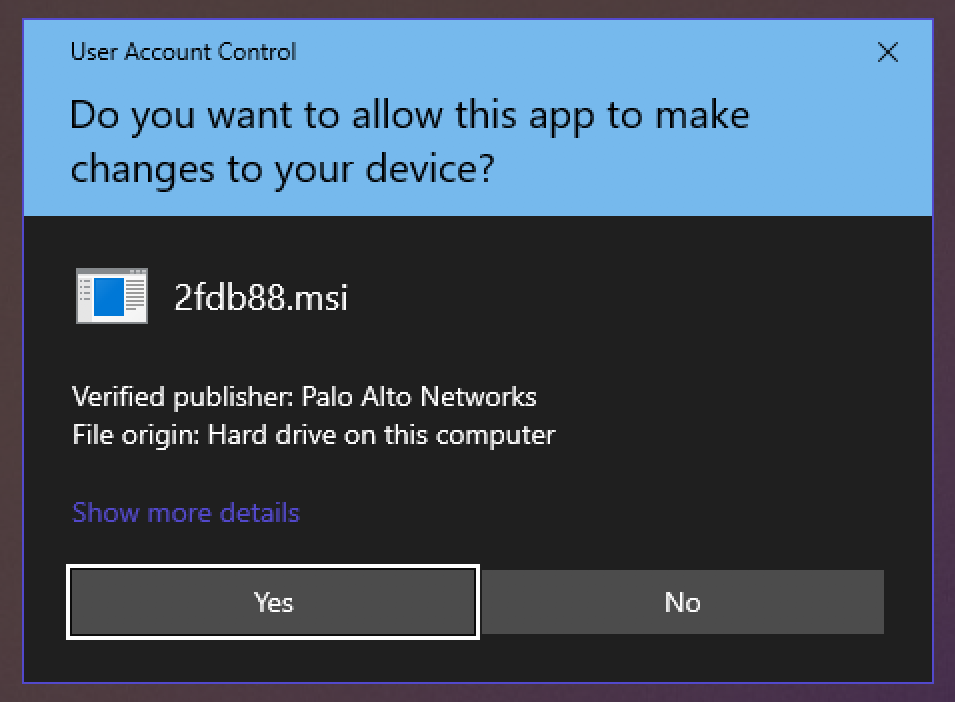Choose the highlighted Yes button
Viewport: 955px width, 702px height.
pos(273,602)
